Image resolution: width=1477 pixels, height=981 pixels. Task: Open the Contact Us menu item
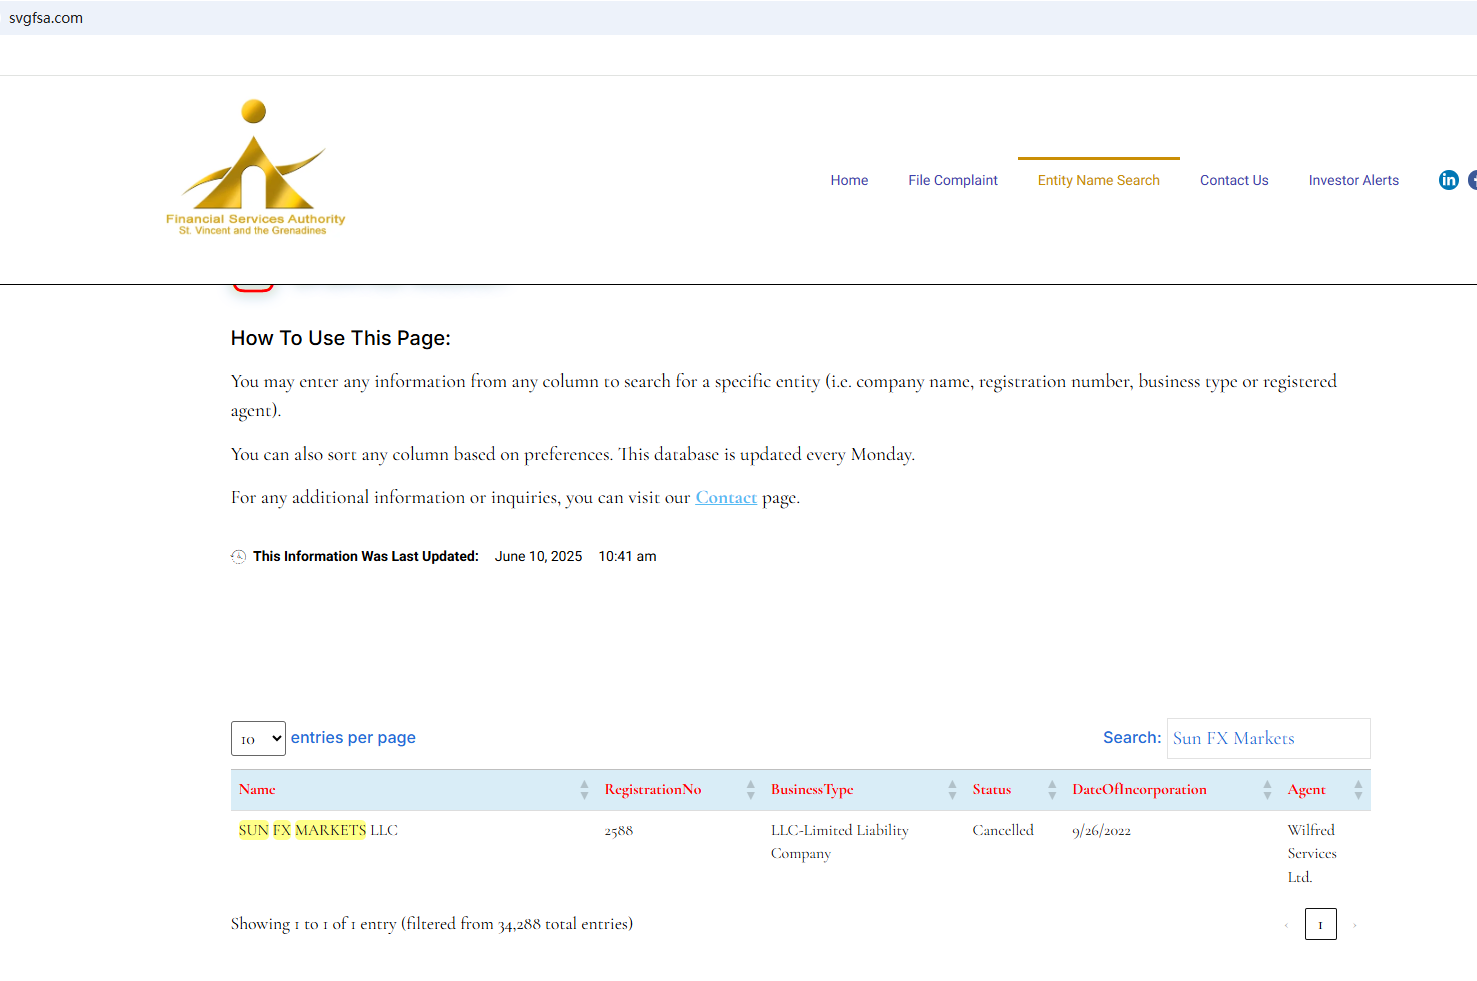pos(1234,180)
